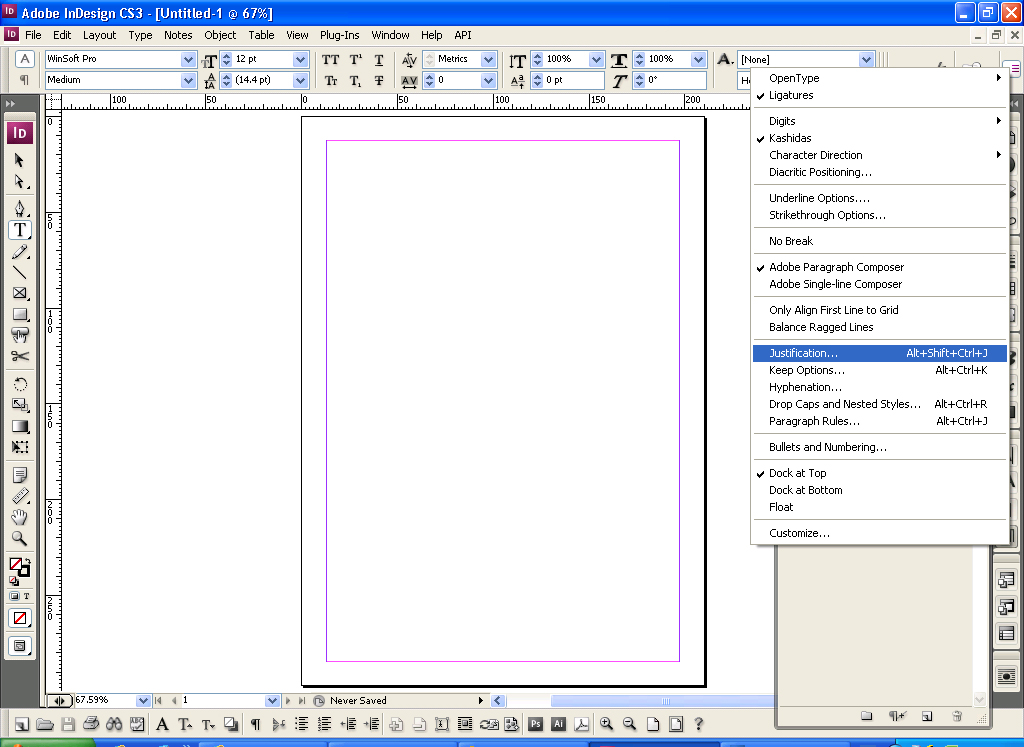The image size is (1024, 747).
Task: Activate the Zoom tool in toolbox
Action: tap(20, 538)
